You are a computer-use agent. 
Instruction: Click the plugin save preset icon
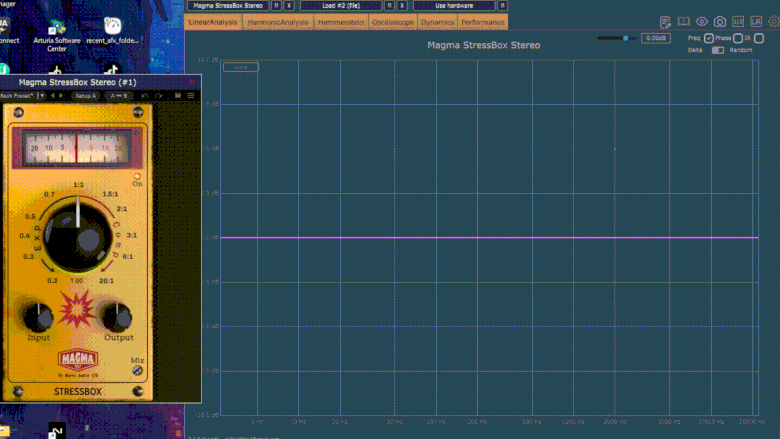pyautogui.click(x=177, y=95)
